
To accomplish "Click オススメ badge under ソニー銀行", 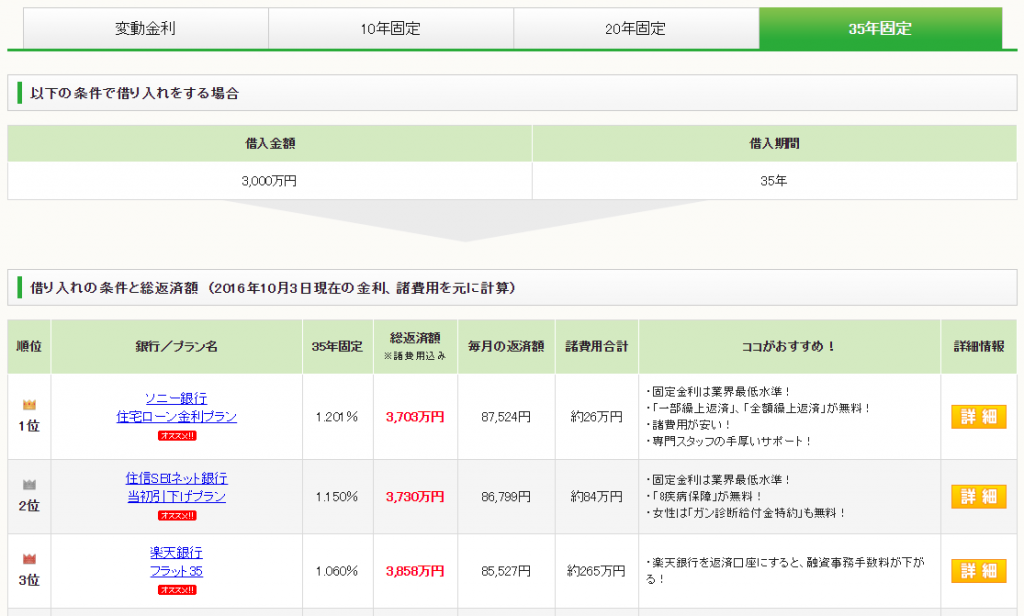I will (x=177, y=436).
